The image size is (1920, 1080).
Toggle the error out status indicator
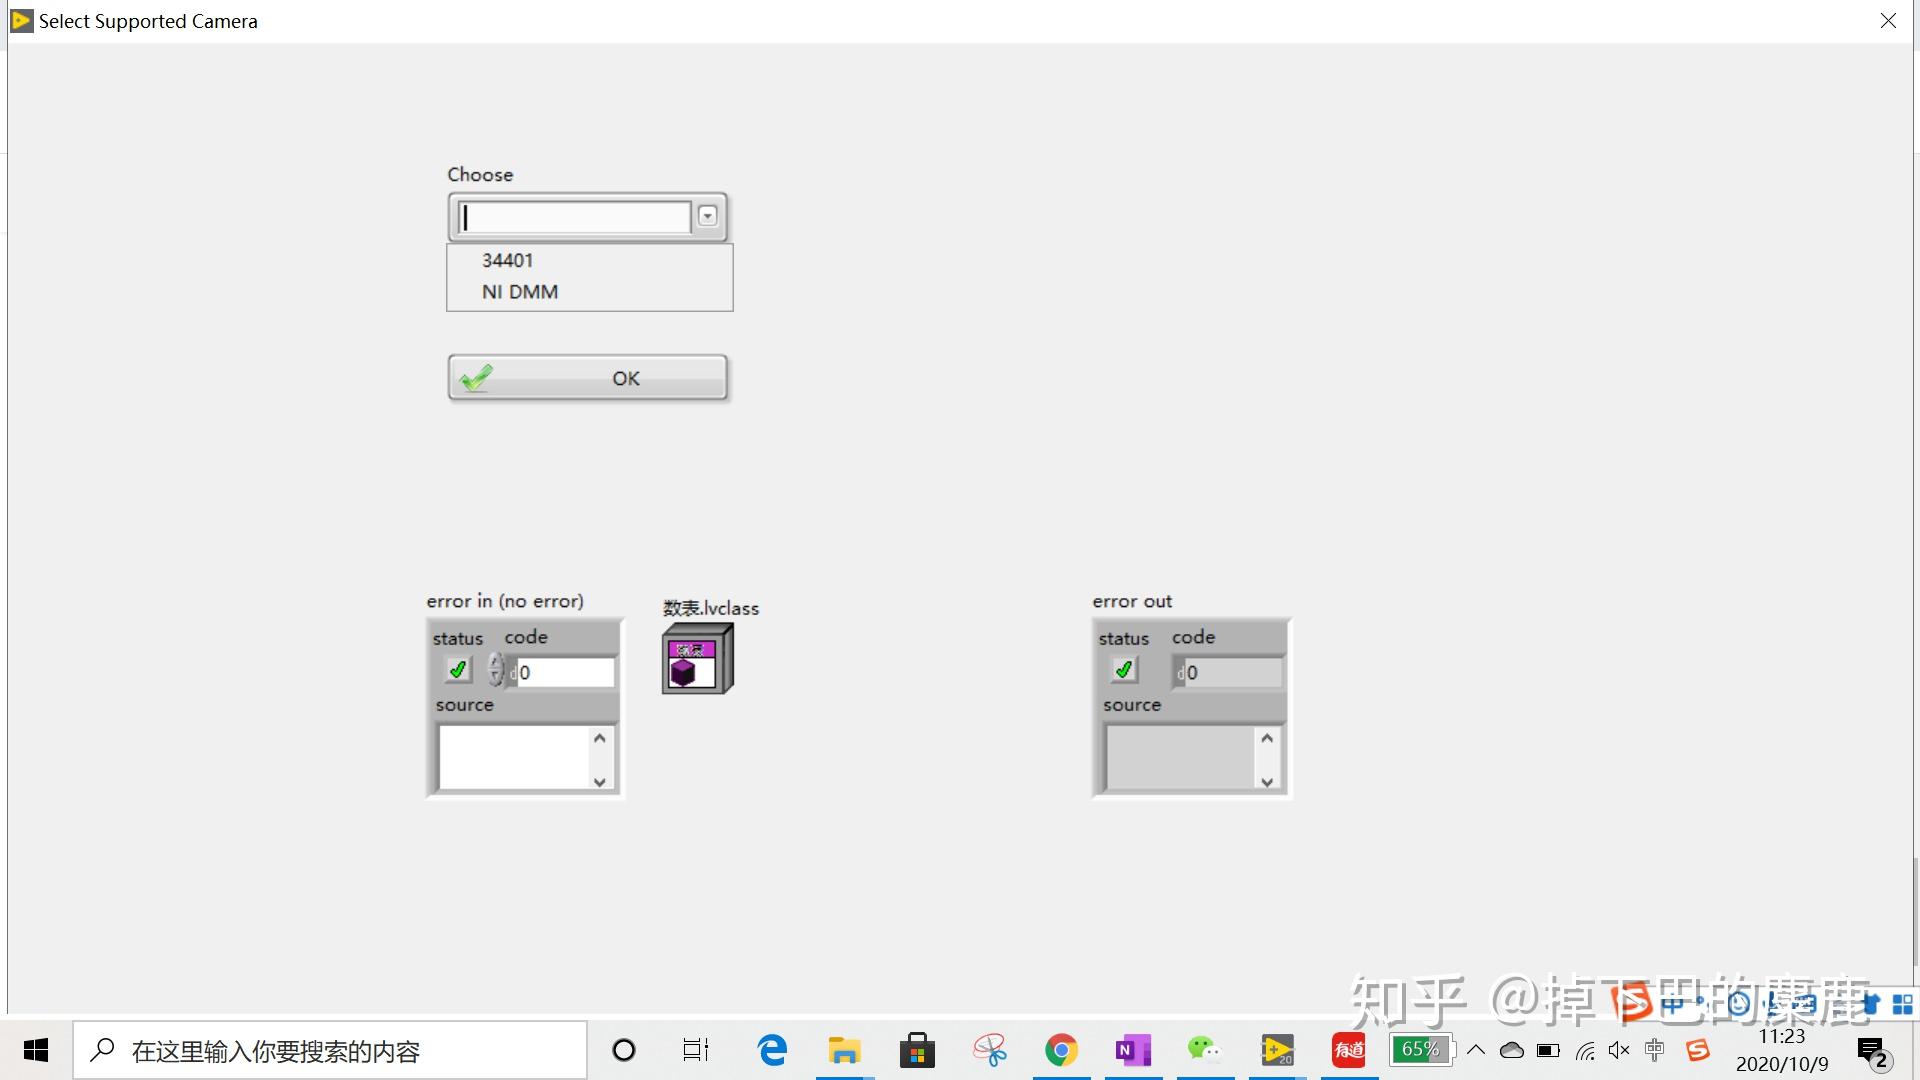pyautogui.click(x=1124, y=670)
